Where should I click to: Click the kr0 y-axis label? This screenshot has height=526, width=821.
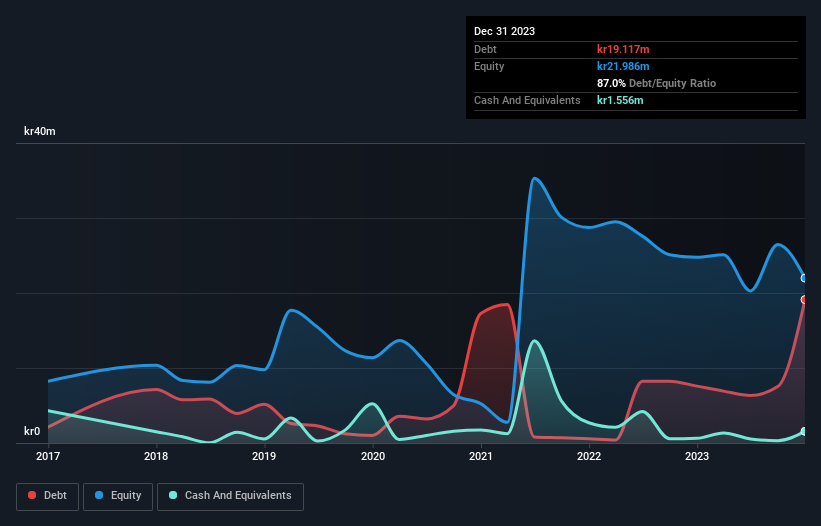pos(32,431)
